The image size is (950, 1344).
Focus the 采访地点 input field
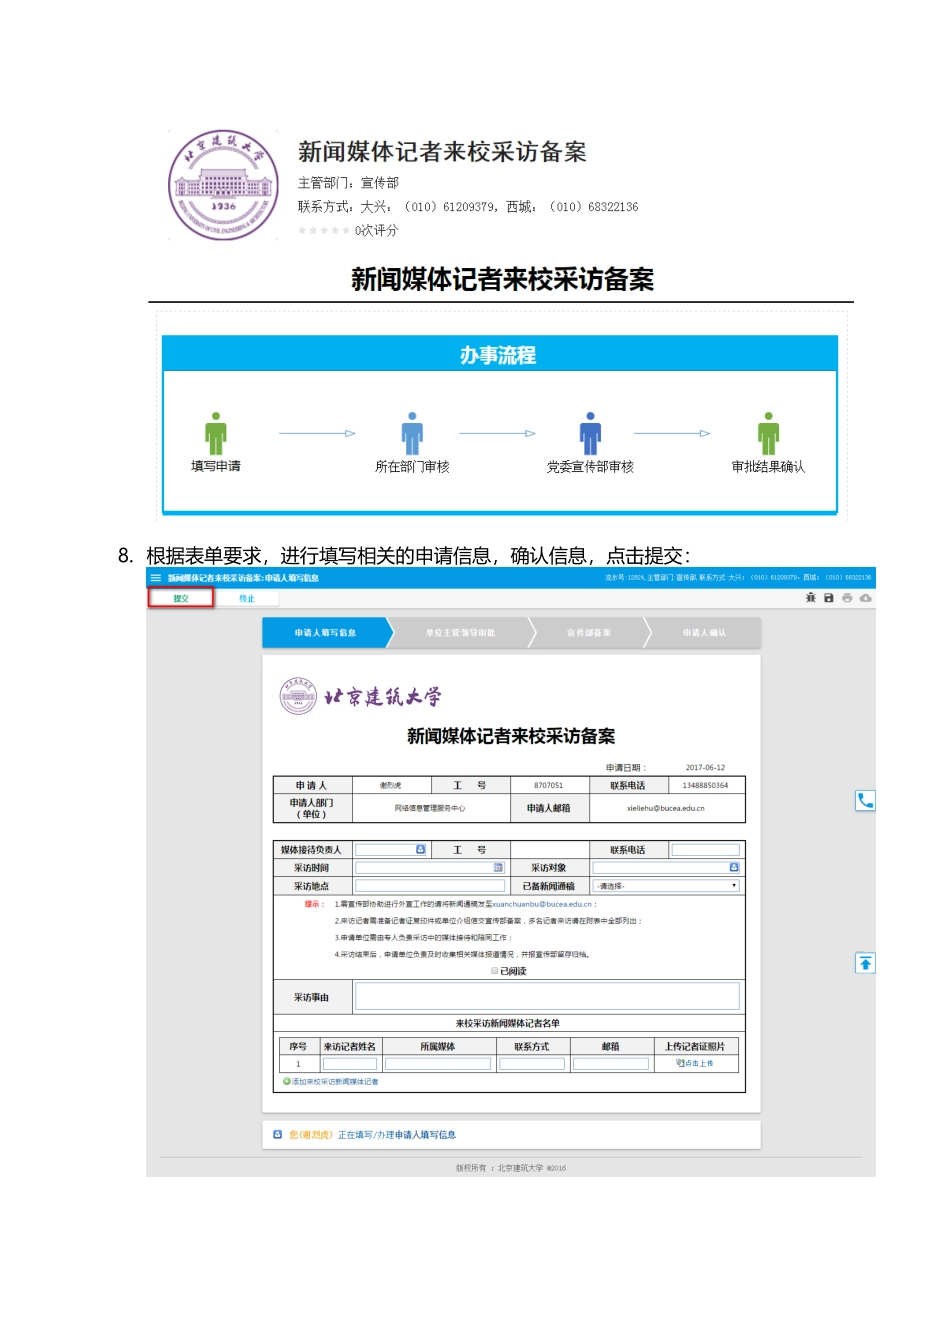[x=430, y=886]
